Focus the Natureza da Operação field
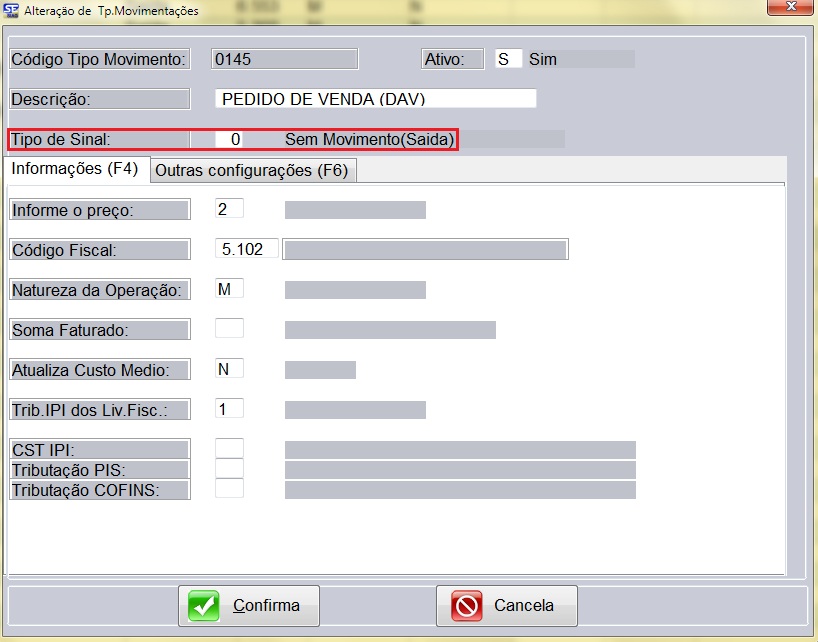818x642 pixels. coord(229,289)
